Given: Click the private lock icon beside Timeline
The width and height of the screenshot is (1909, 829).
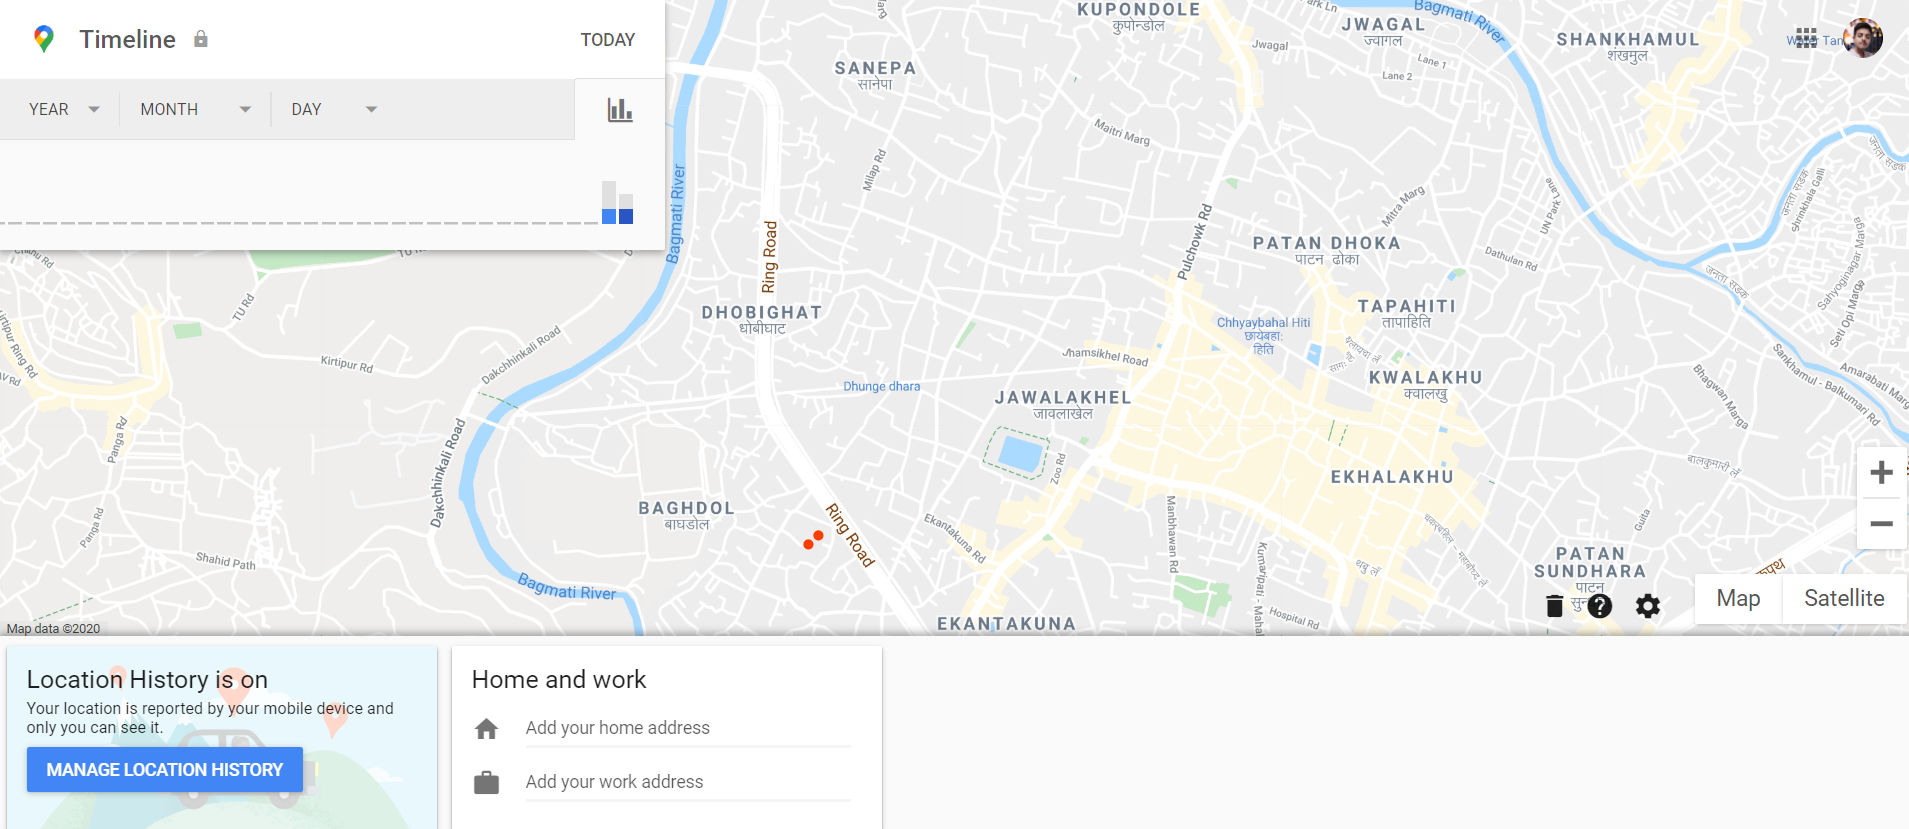Looking at the screenshot, I should coord(201,39).
